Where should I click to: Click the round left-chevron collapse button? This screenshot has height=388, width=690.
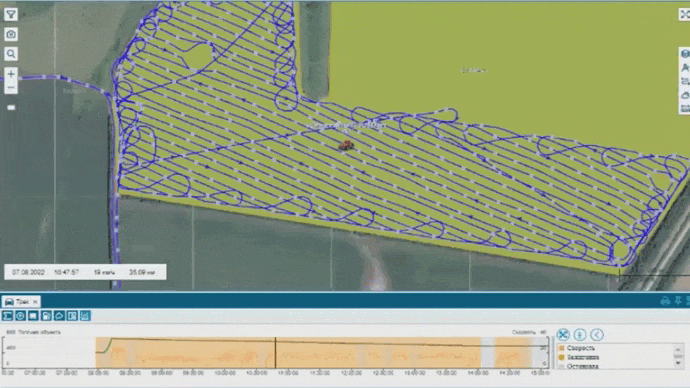point(597,335)
